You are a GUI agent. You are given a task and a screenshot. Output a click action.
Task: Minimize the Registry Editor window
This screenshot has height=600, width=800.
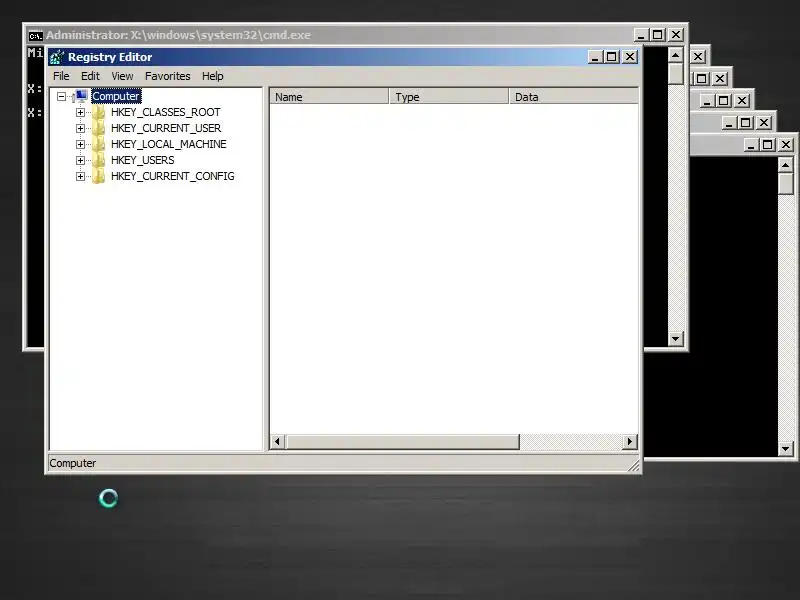[x=595, y=57]
